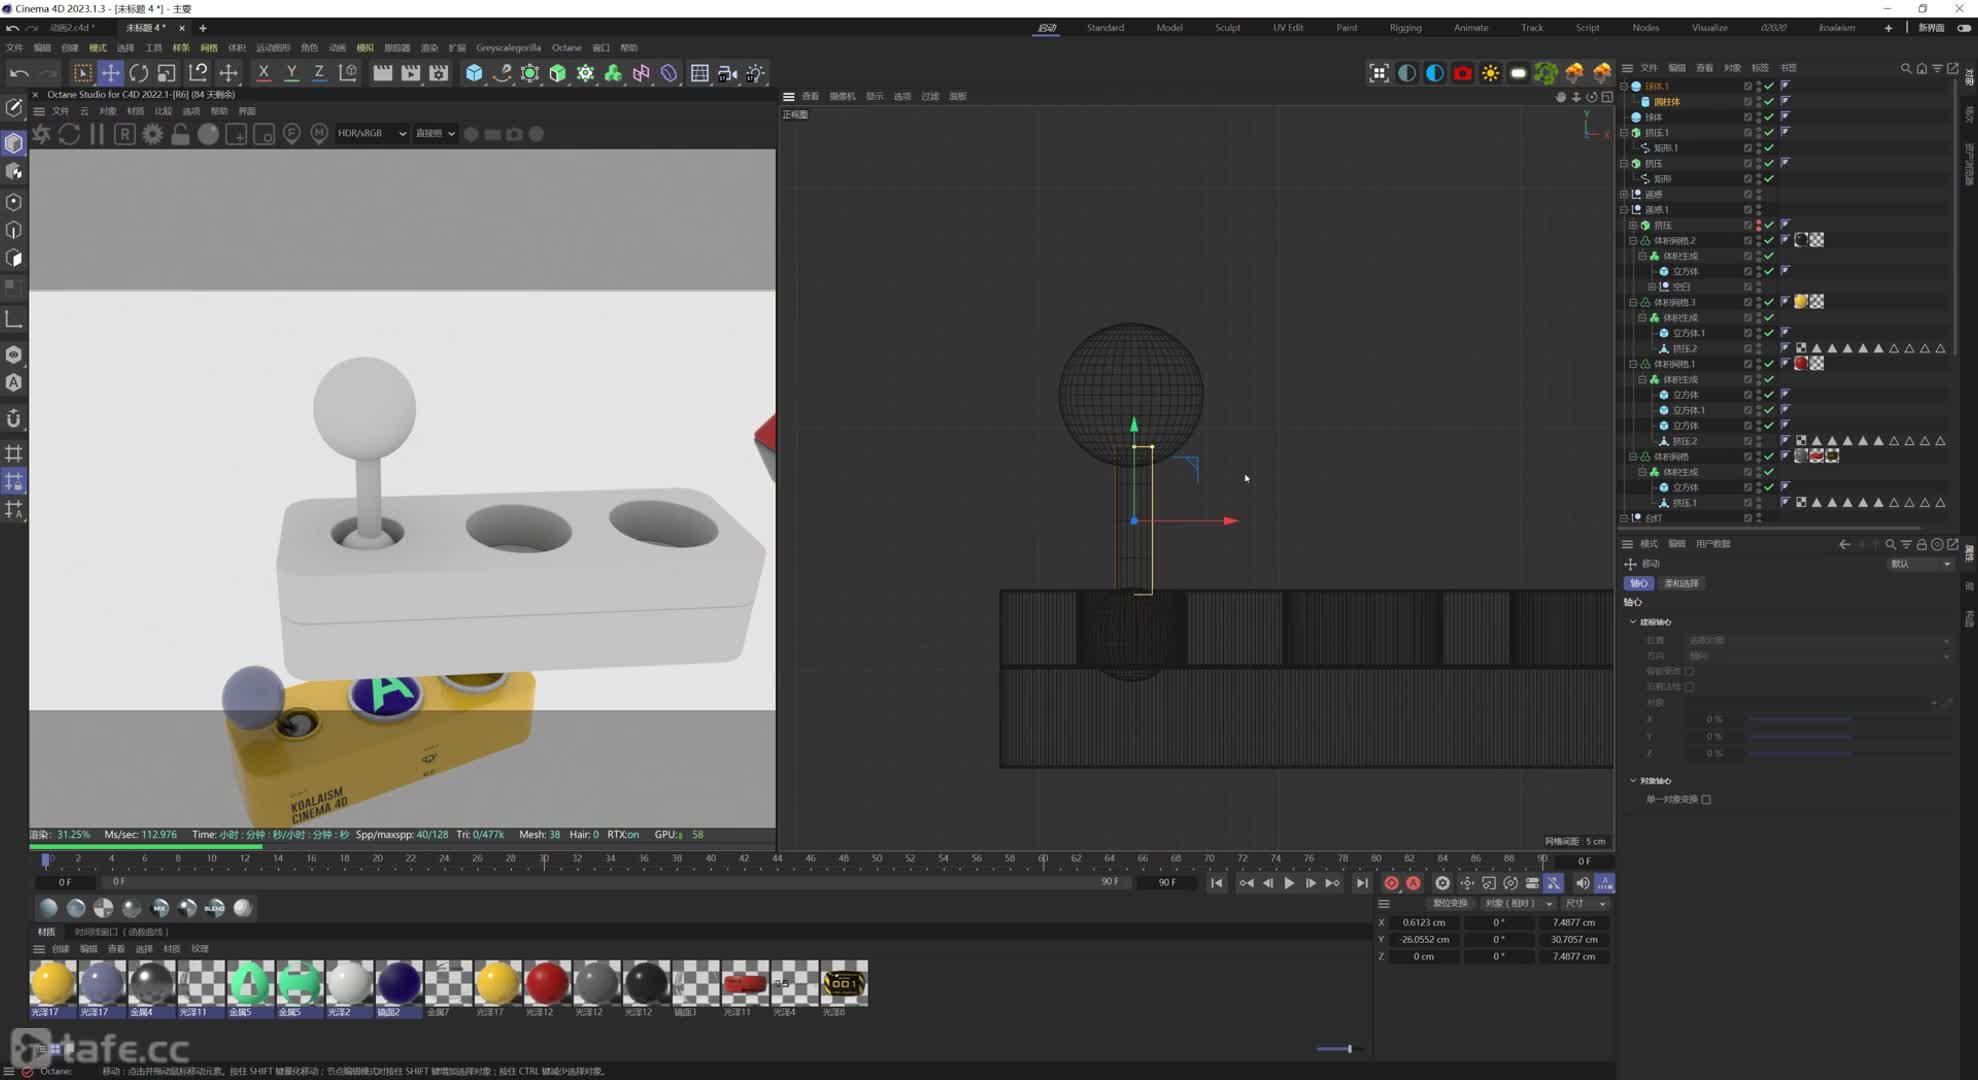Select the dark blue 镜面2 material swatch
The height and width of the screenshot is (1080, 1978).
click(398, 983)
